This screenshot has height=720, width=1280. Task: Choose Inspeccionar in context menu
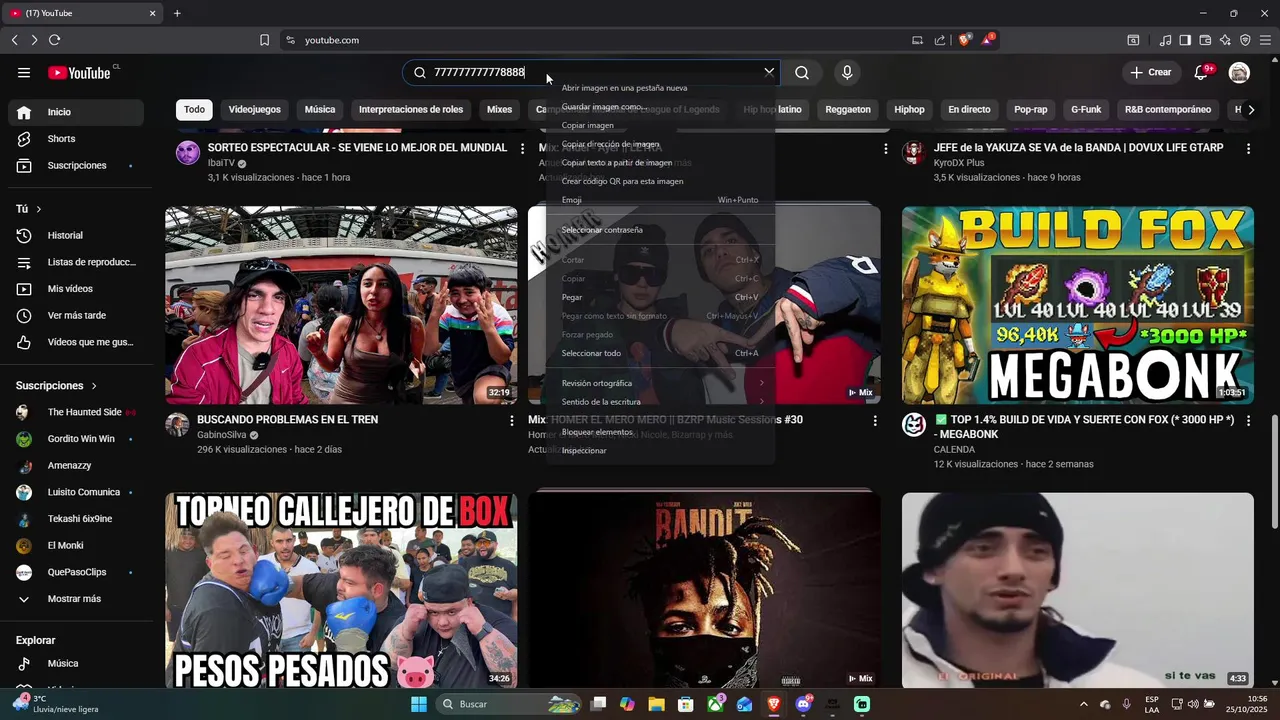(x=661, y=450)
